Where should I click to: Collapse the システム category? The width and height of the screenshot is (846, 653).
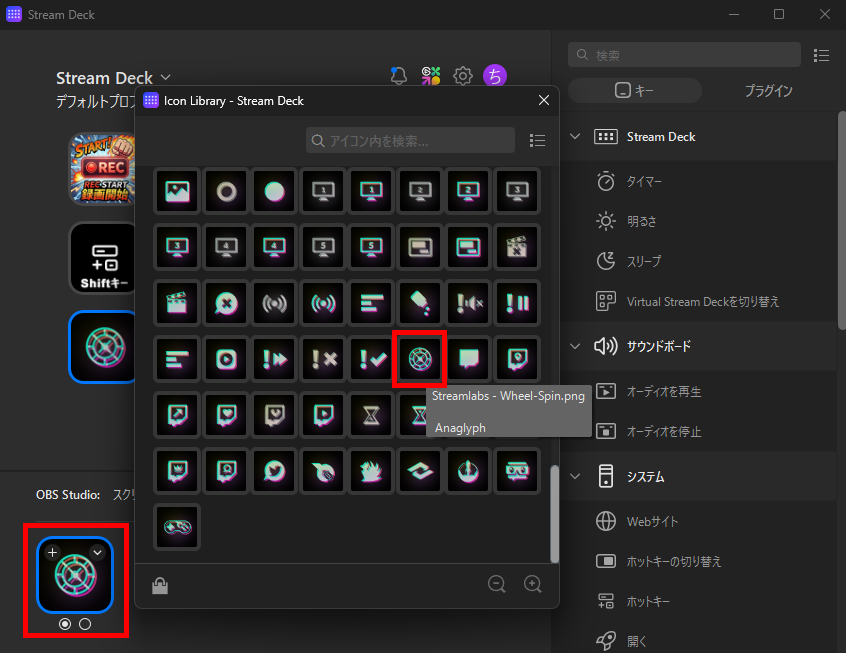pos(575,477)
